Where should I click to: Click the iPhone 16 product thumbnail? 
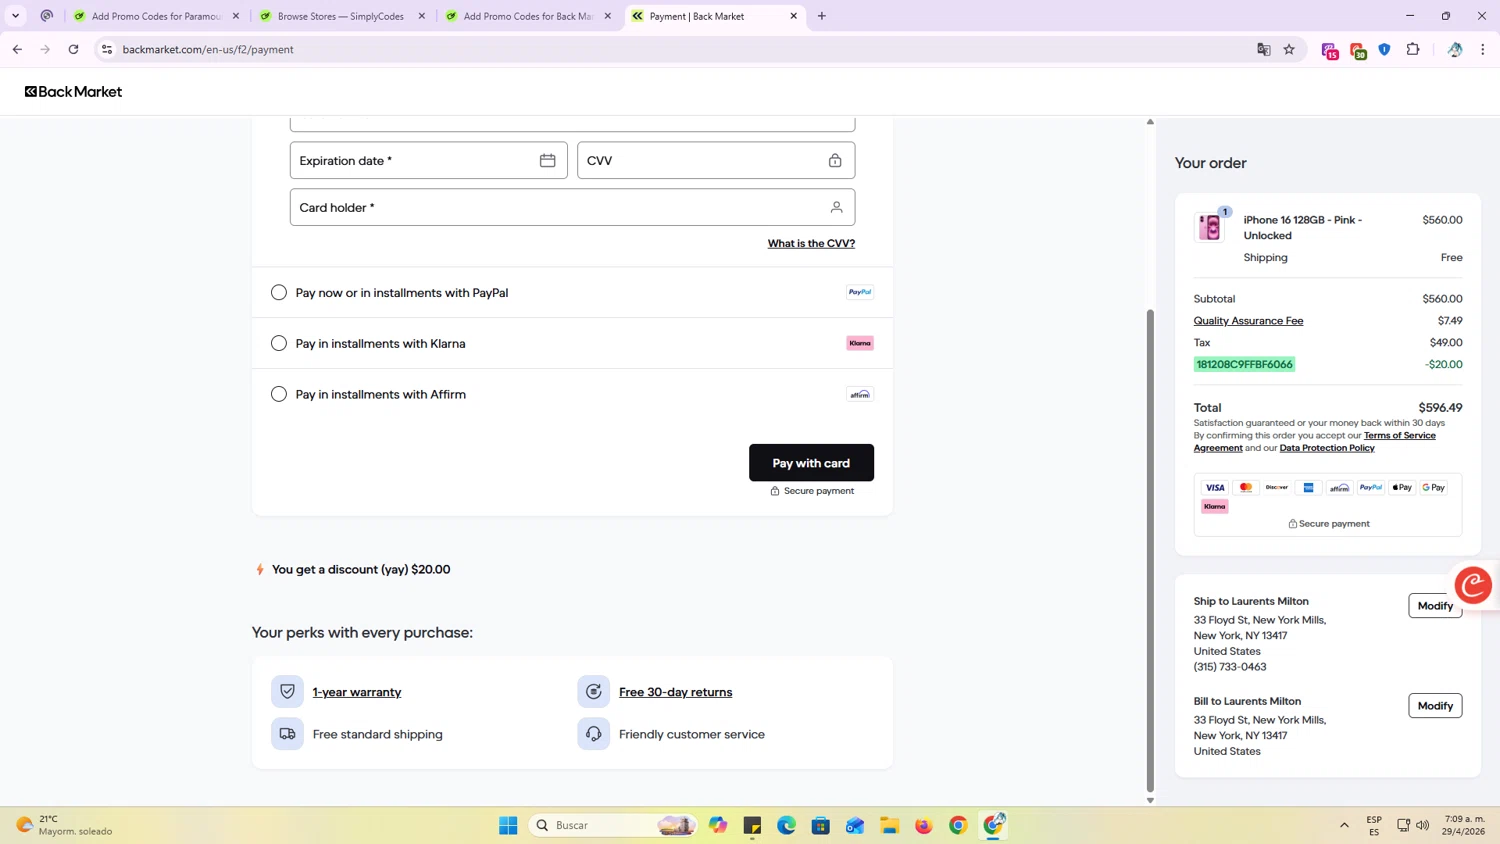1210,227
